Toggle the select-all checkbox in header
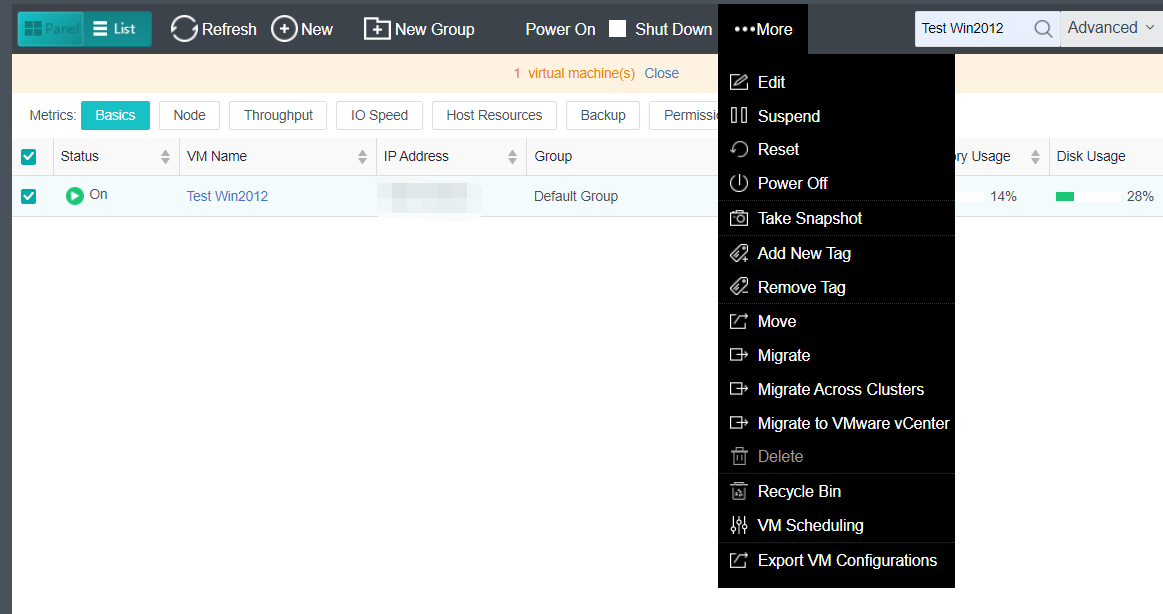The width and height of the screenshot is (1163, 614). click(29, 156)
